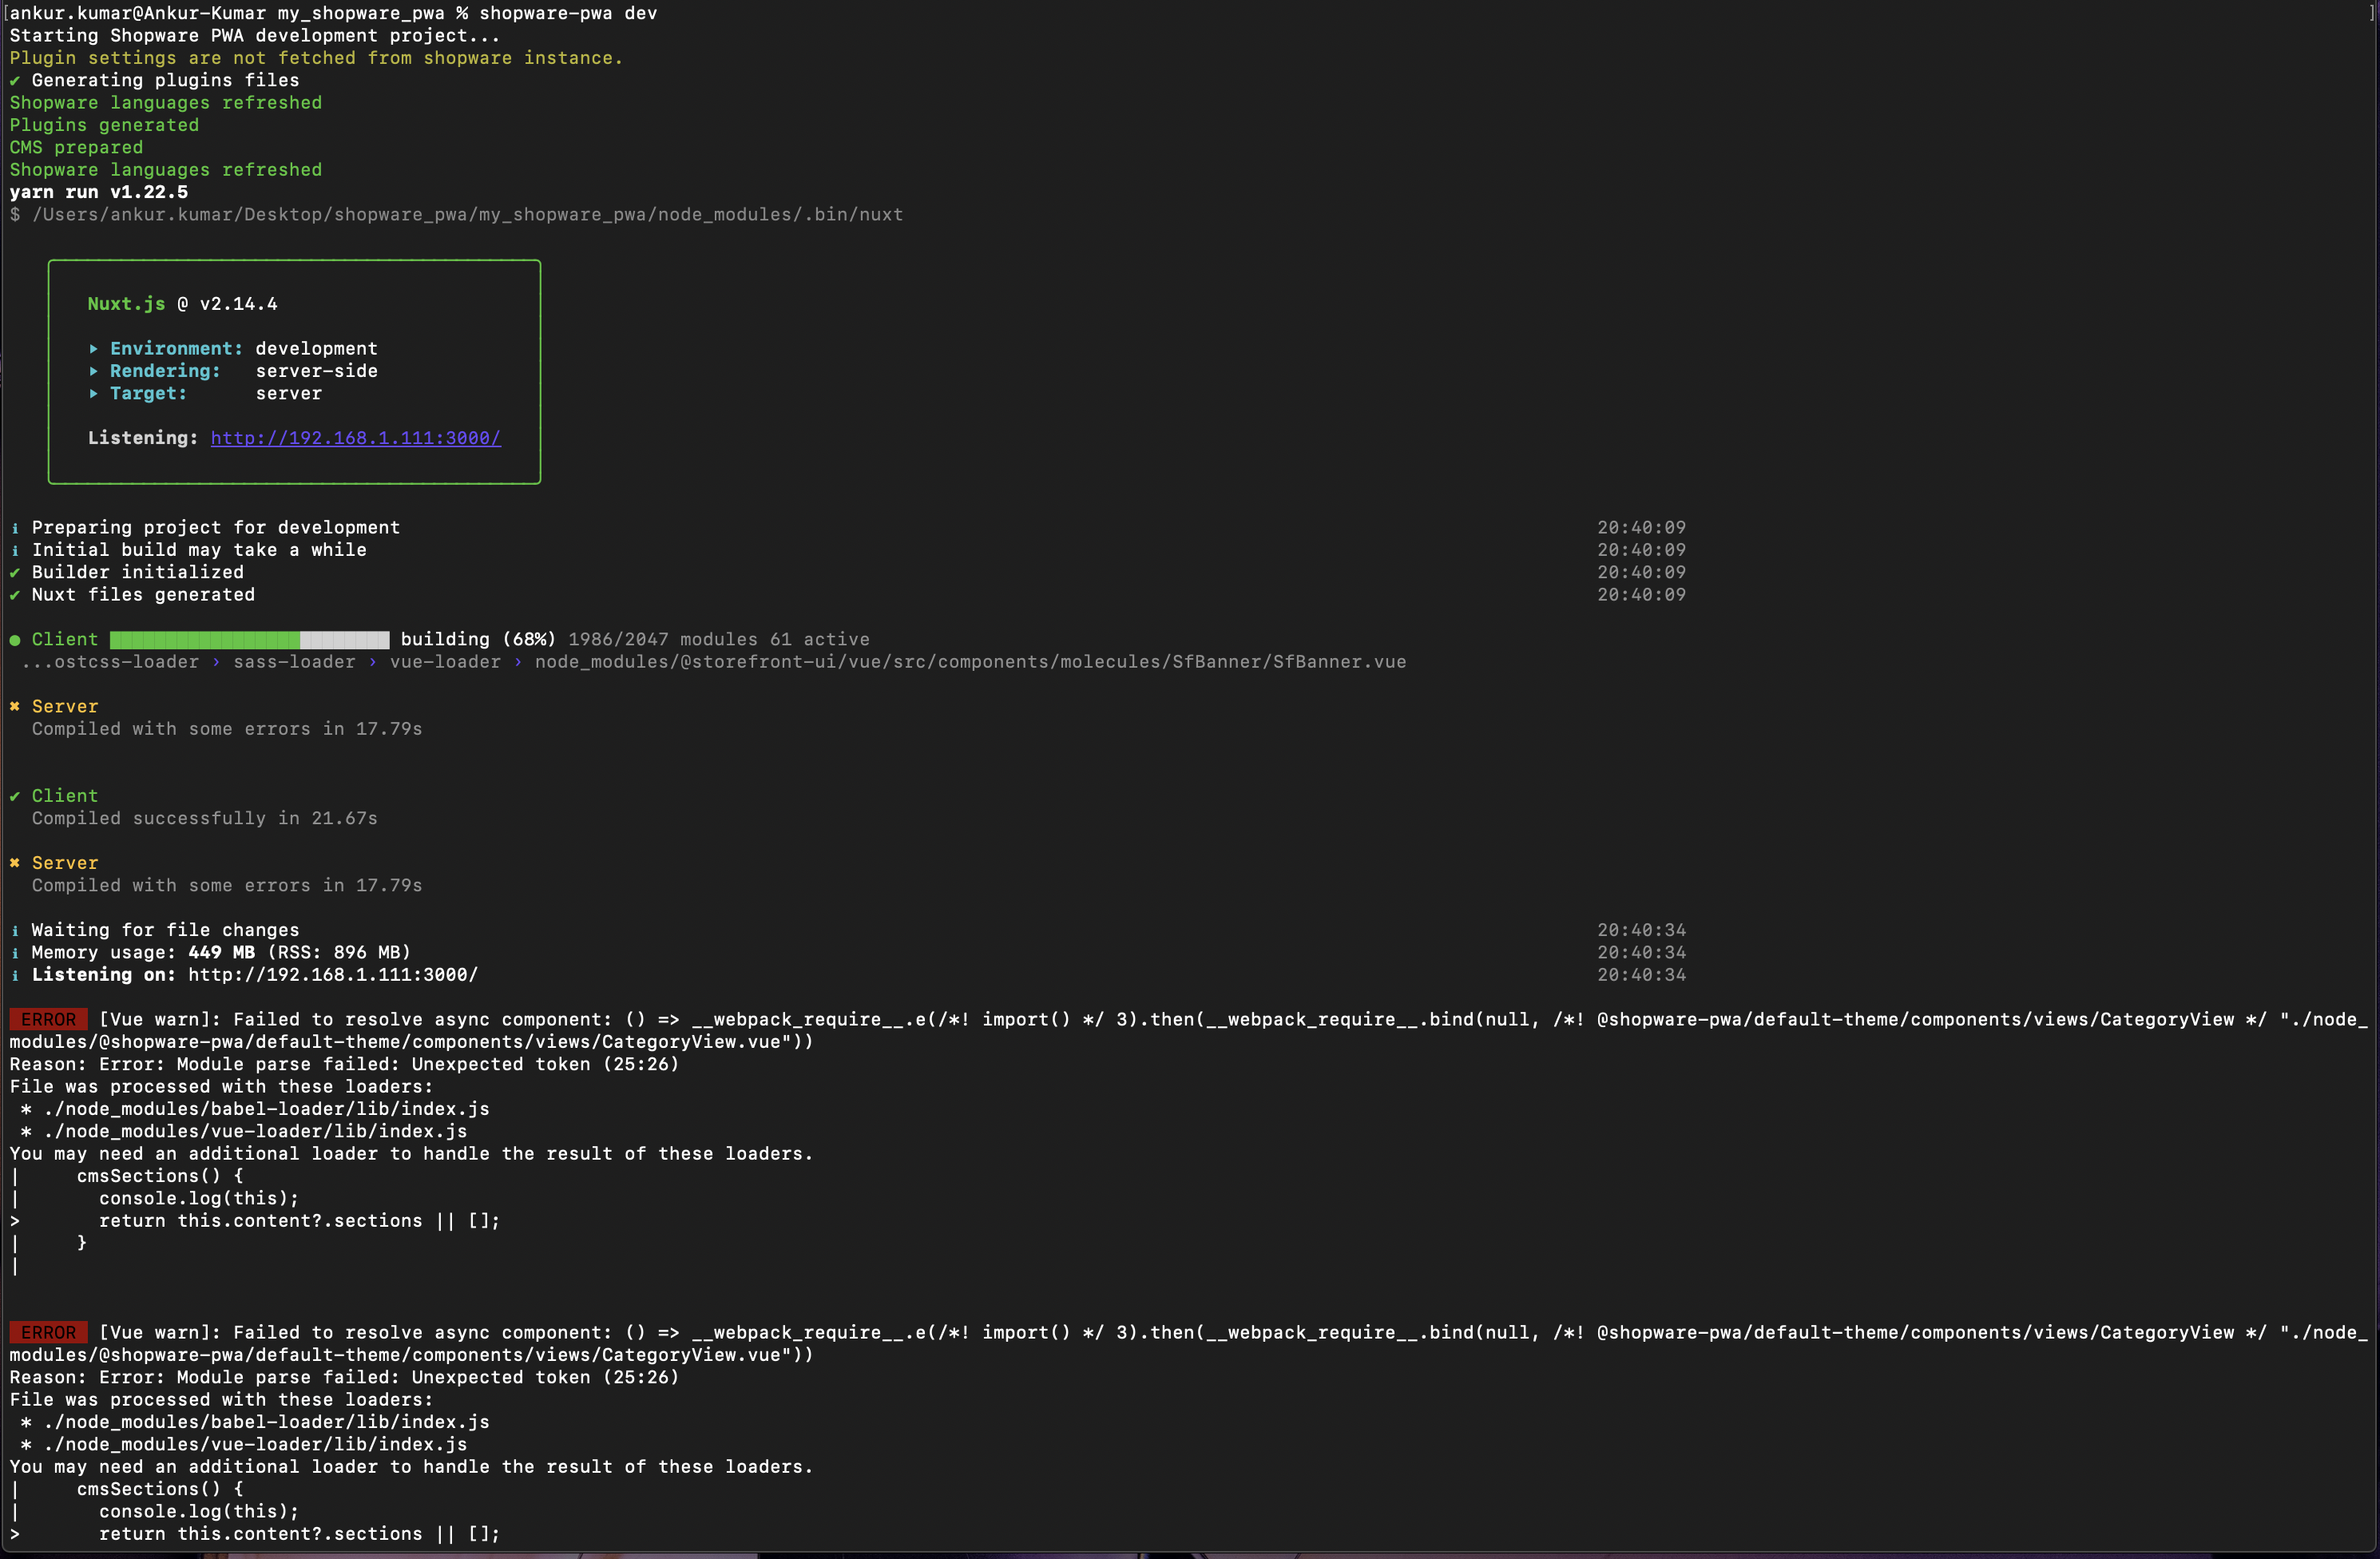
Task: Click the checkmark beside Generating plugins files
Action: (x=15, y=81)
